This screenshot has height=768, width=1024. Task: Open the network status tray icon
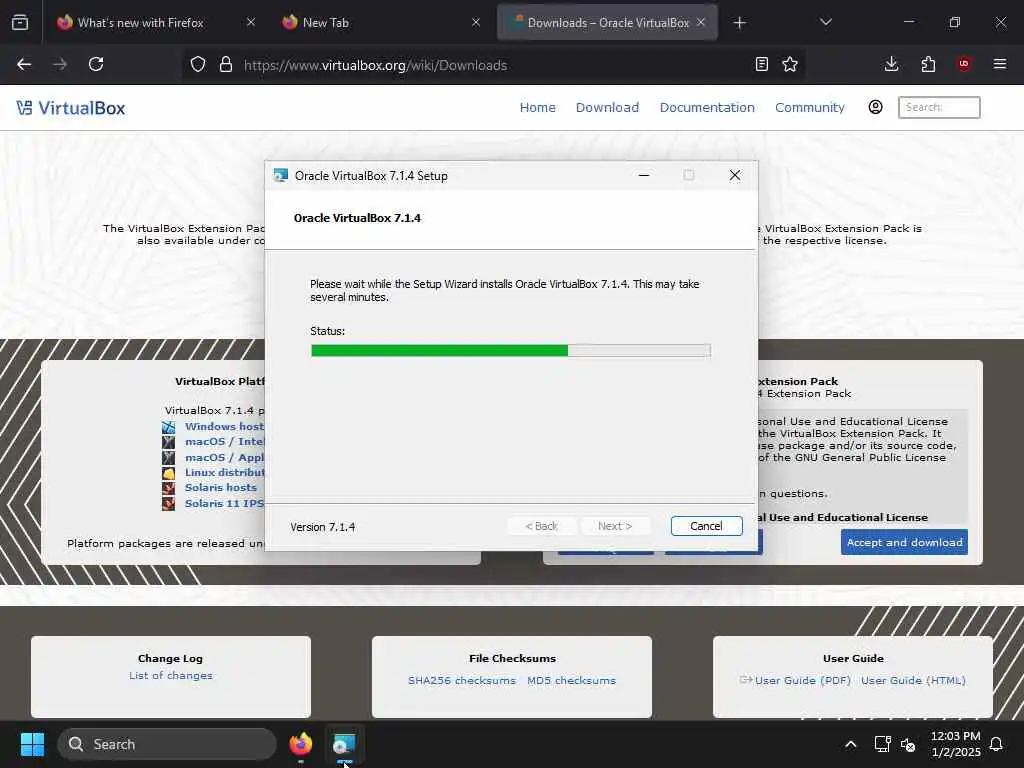(x=882, y=744)
